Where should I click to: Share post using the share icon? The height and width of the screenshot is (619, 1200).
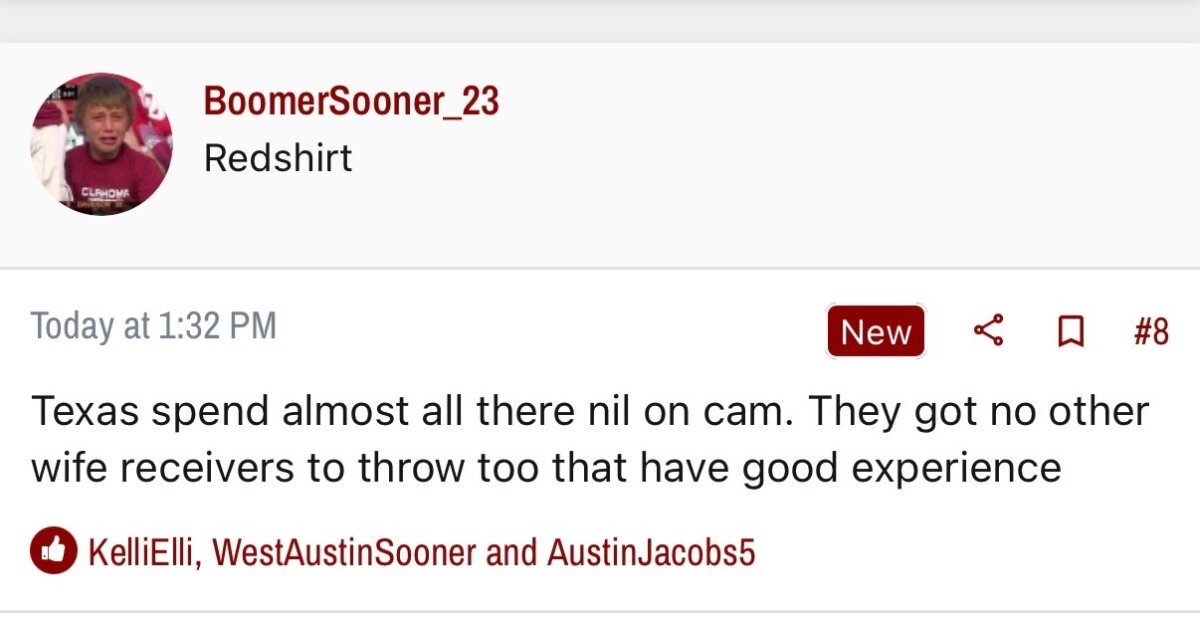pos(988,331)
